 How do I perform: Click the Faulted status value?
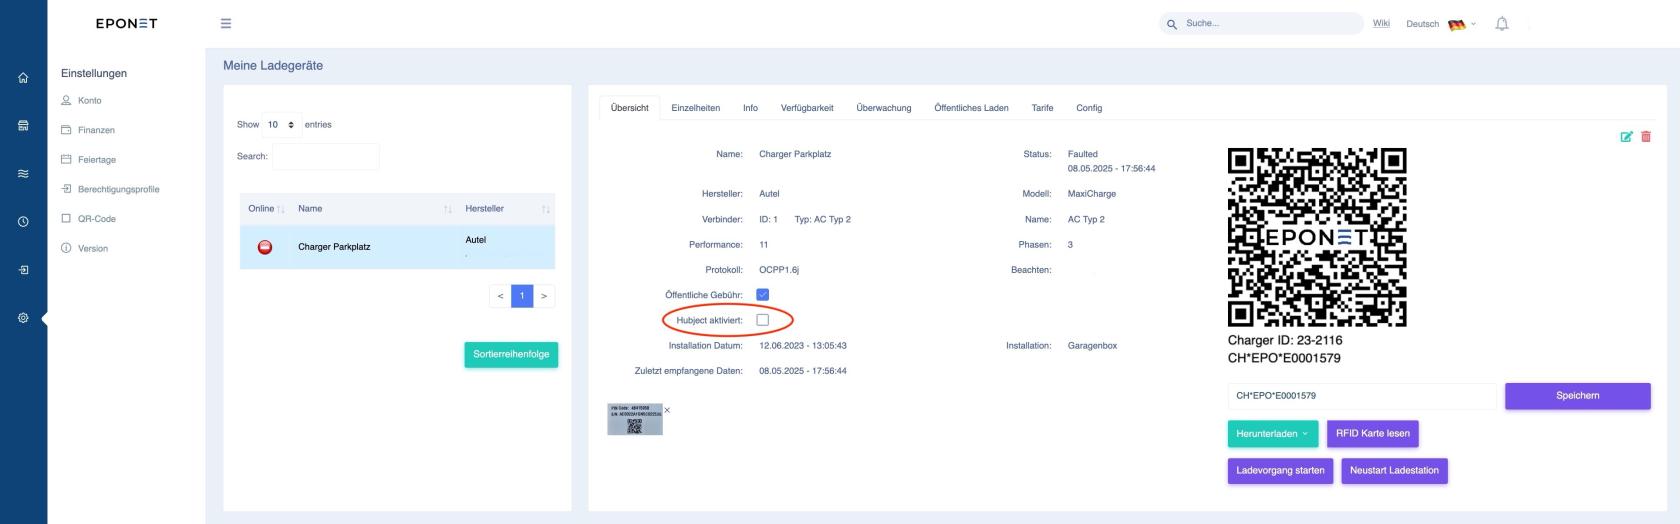(x=1083, y=154)
